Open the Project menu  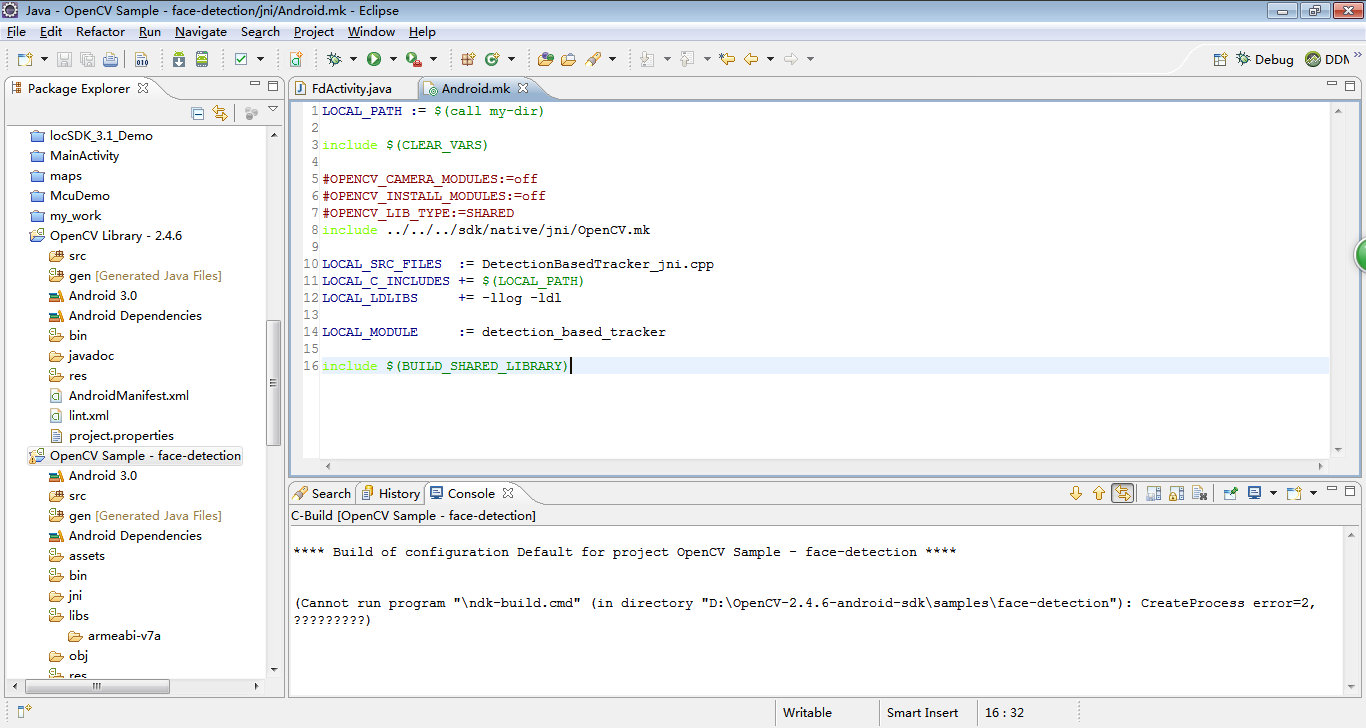(314, 32)
